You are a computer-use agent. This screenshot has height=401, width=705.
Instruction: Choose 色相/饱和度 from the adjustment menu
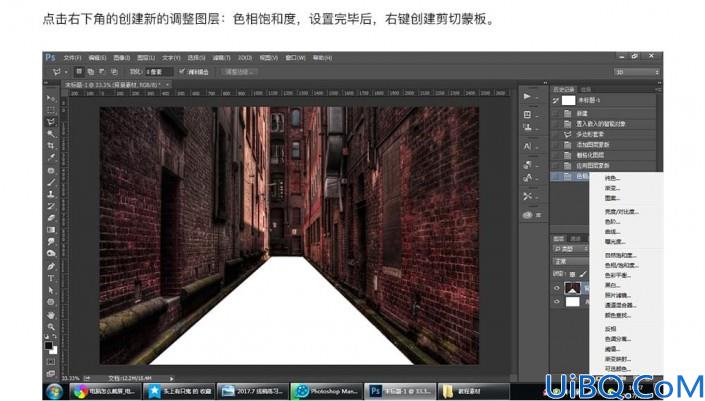[x=621, y=265]
